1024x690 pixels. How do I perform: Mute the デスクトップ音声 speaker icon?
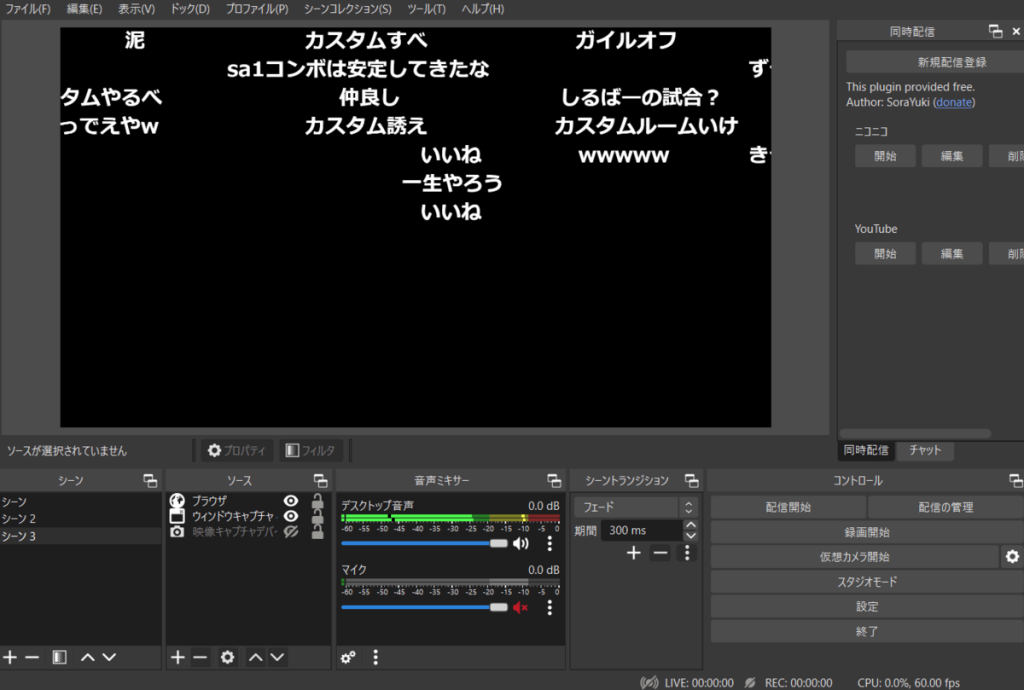click(x=520, y=544)
